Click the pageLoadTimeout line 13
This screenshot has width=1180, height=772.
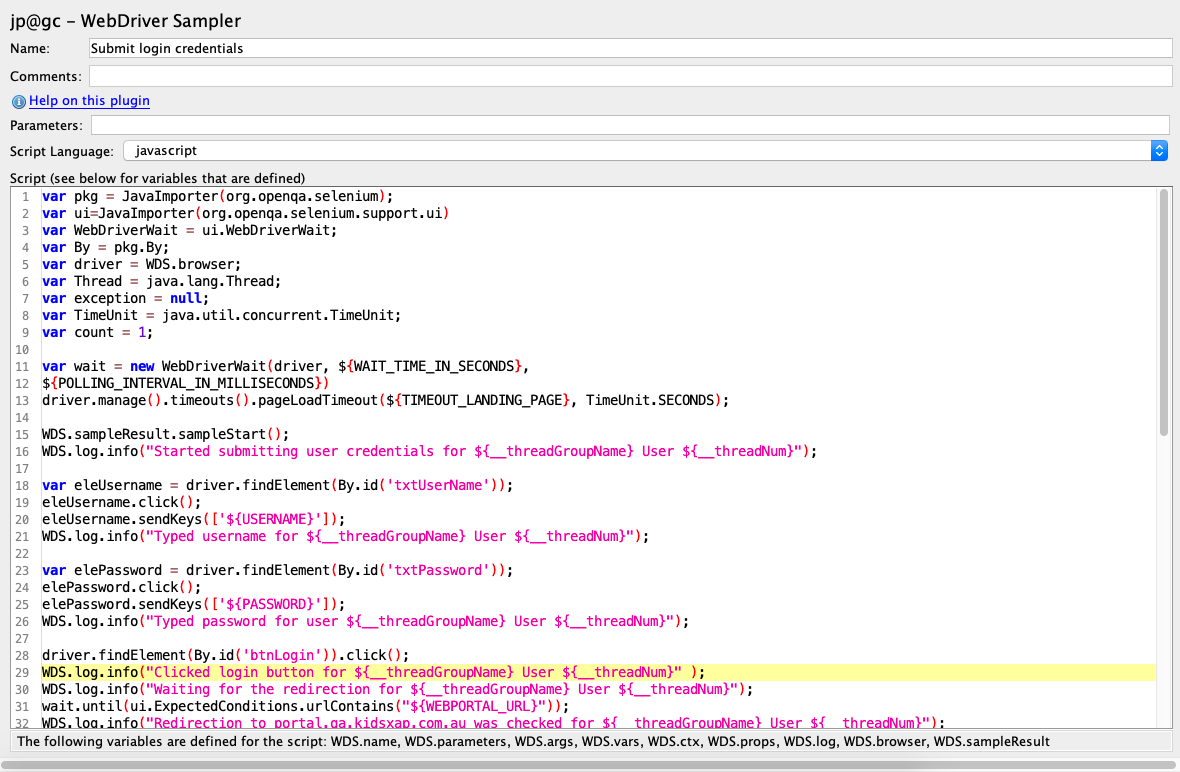tap(385, 400)
